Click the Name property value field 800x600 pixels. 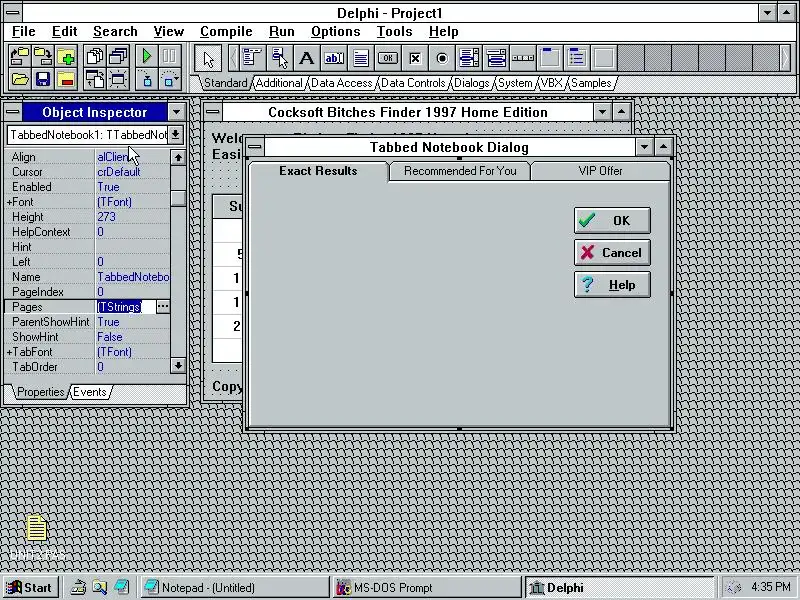[133, 277]
